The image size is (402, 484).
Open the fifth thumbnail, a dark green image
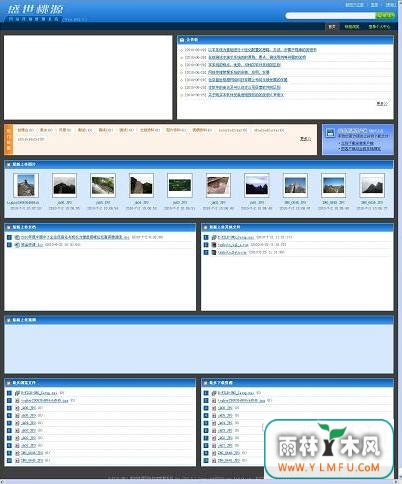[180, 185]
